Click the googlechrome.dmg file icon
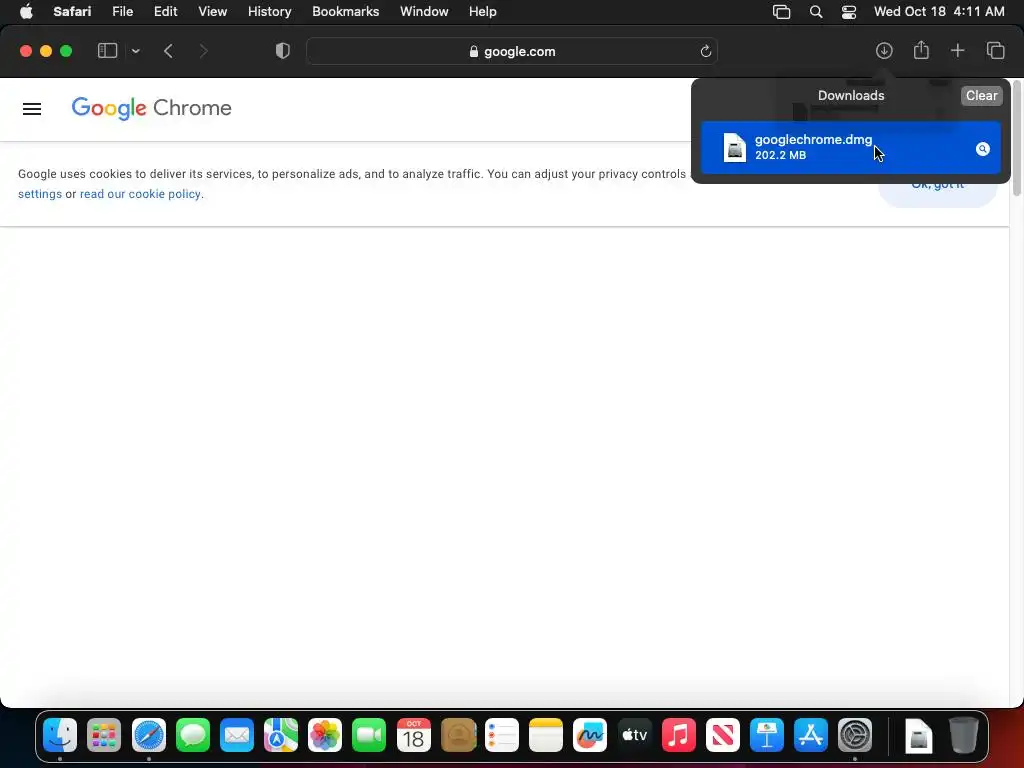The image size is (1024, 768). pyautogui.click(x=735, y=147)
